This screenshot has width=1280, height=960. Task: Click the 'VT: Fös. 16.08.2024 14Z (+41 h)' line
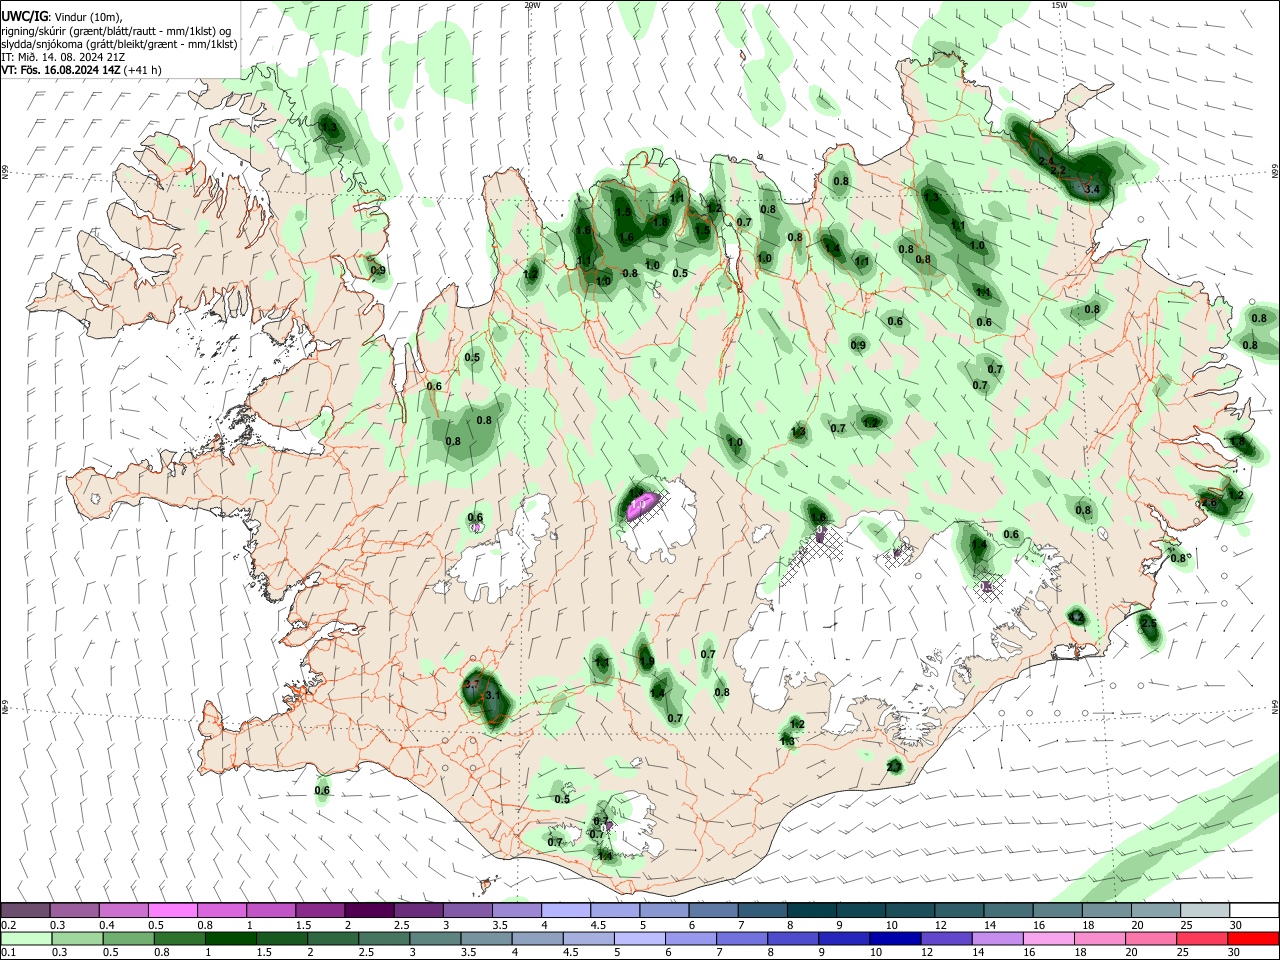(x=81, y=70)
